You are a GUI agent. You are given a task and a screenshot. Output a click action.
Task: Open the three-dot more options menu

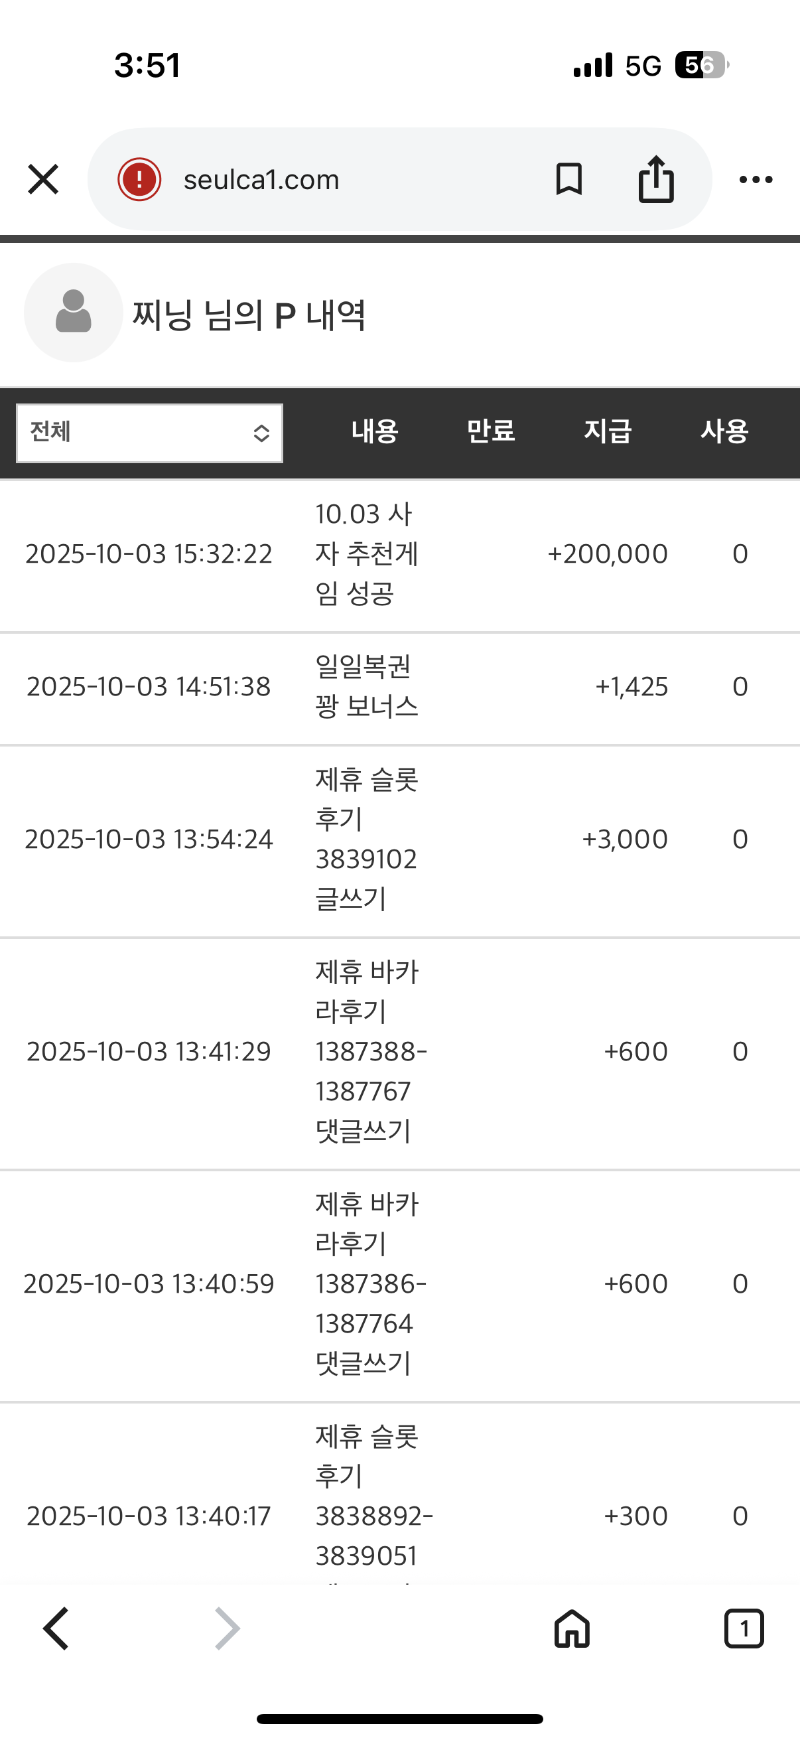click(755, 180)
